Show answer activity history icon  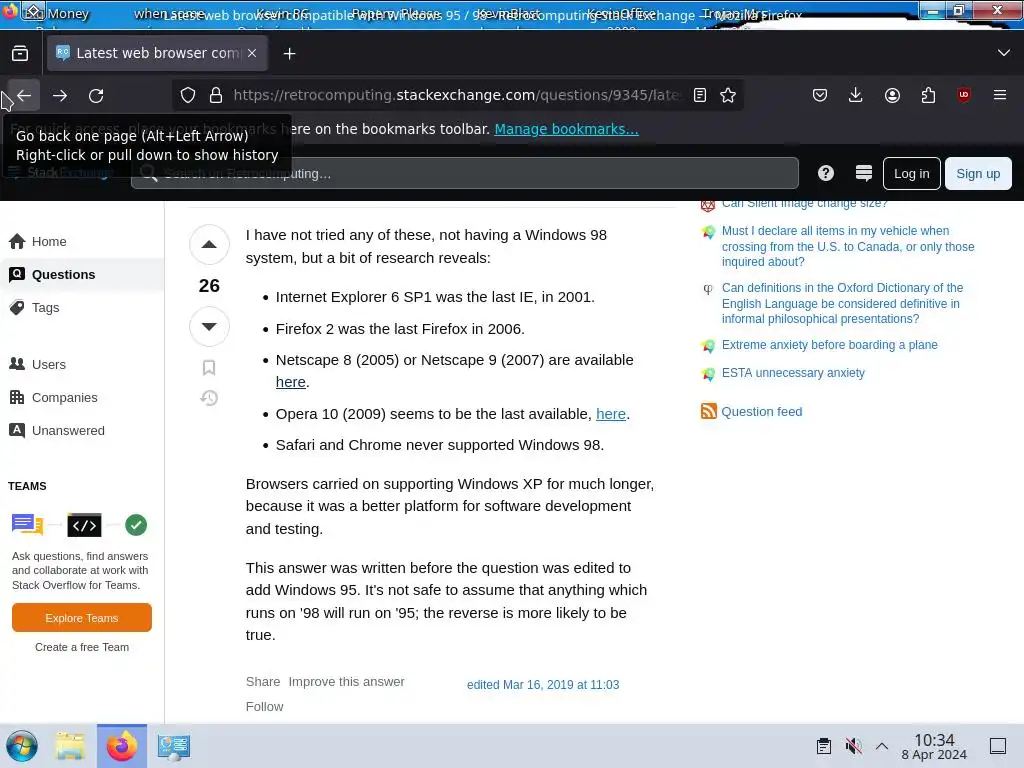tap(209, 398)
